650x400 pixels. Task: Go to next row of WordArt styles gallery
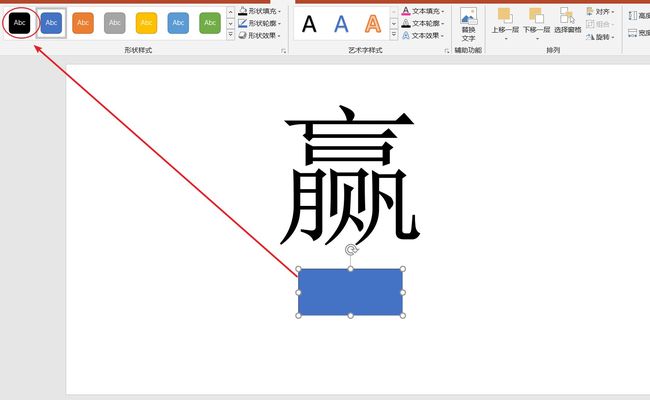click(394, 24)
